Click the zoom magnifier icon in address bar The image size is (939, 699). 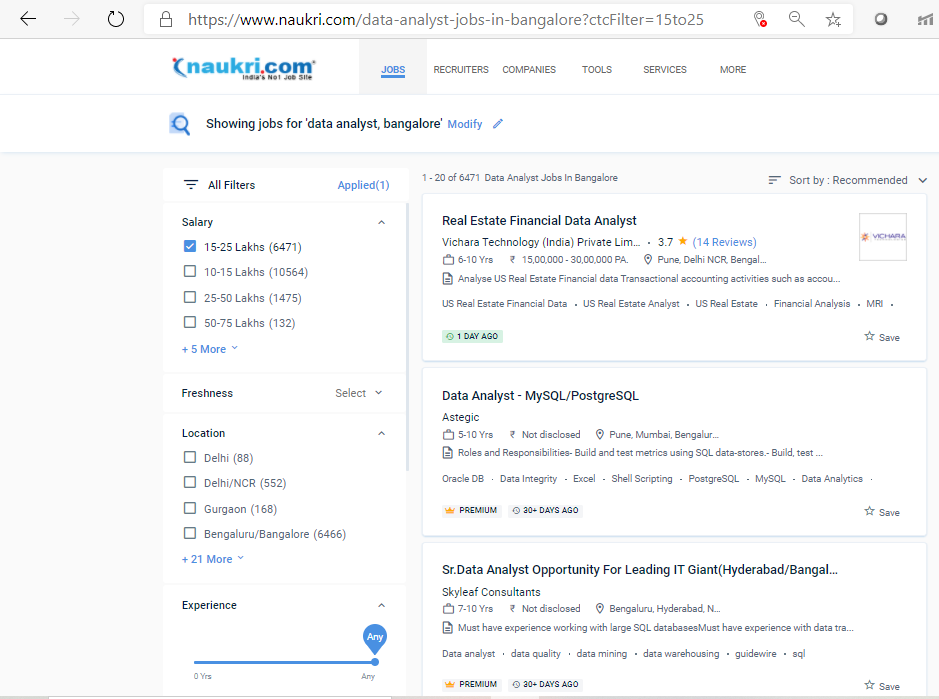[796, 19]
